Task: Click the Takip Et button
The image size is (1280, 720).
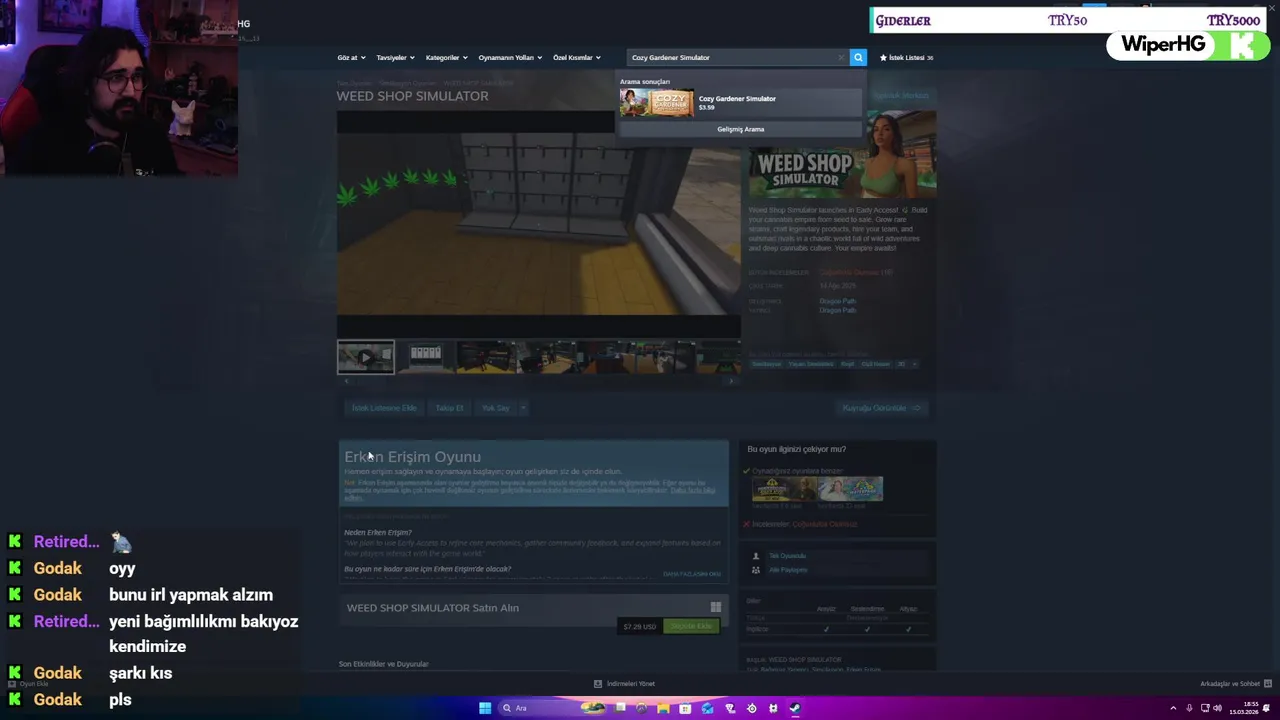Action: (449, 408)
